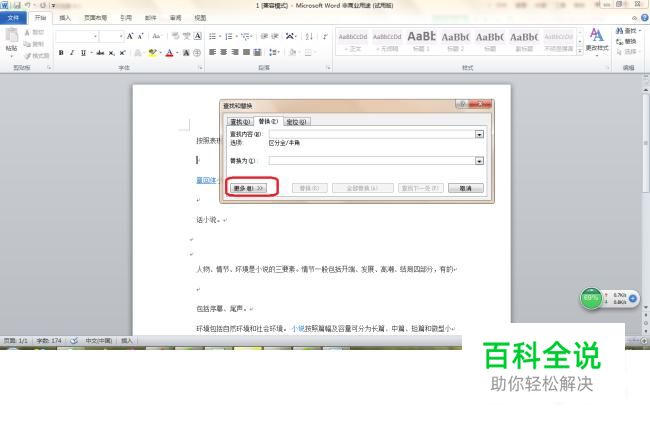650x427 pixels.
Task: Switch to the Insert (插入) ribbon tab
Action: pos(65,18)
